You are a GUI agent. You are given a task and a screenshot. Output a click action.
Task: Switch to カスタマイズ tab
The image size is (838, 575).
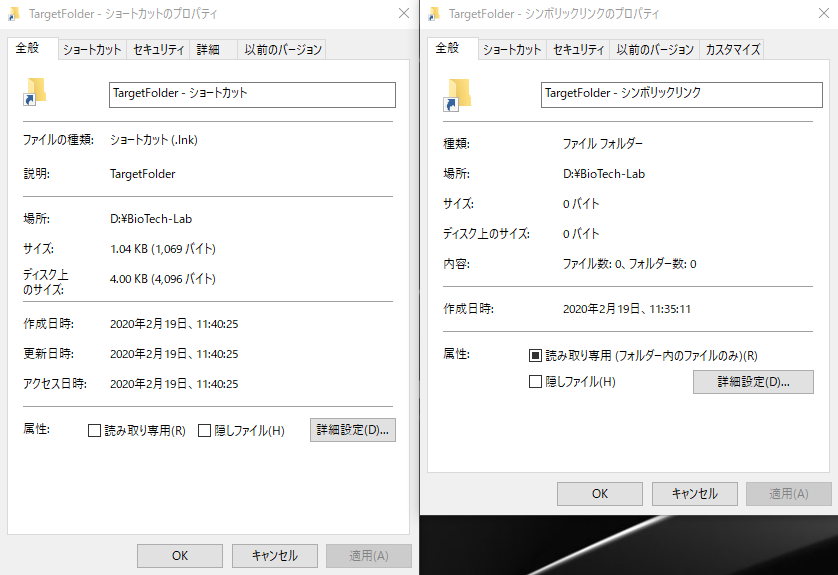[732, 50]
